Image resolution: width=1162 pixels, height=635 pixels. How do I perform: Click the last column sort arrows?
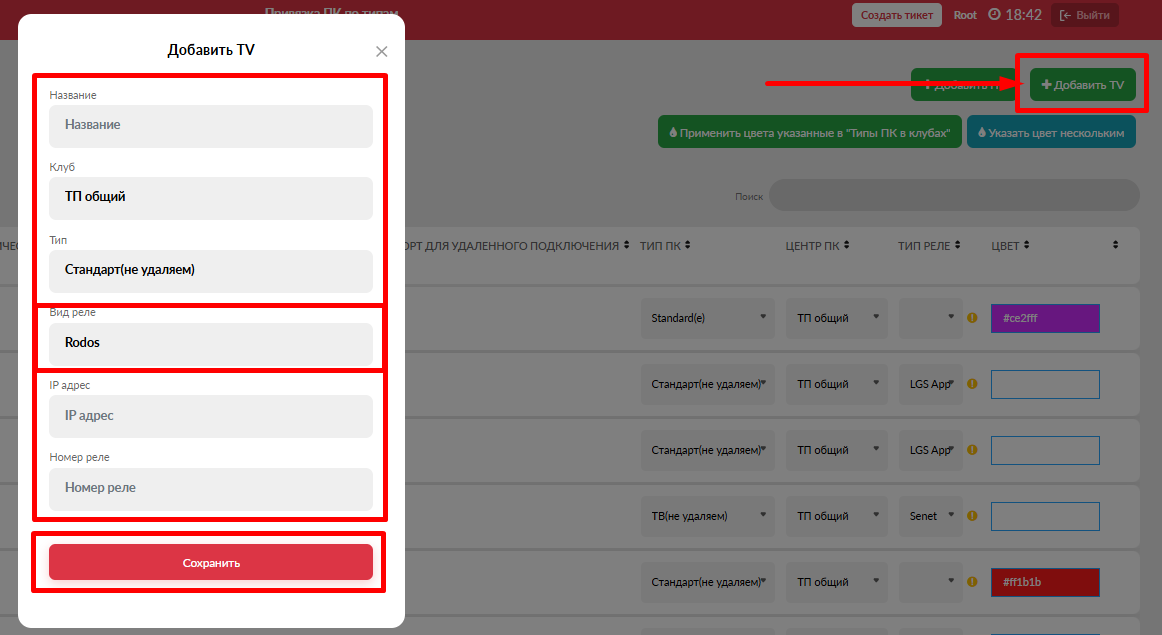click(x=1115, y=245)
